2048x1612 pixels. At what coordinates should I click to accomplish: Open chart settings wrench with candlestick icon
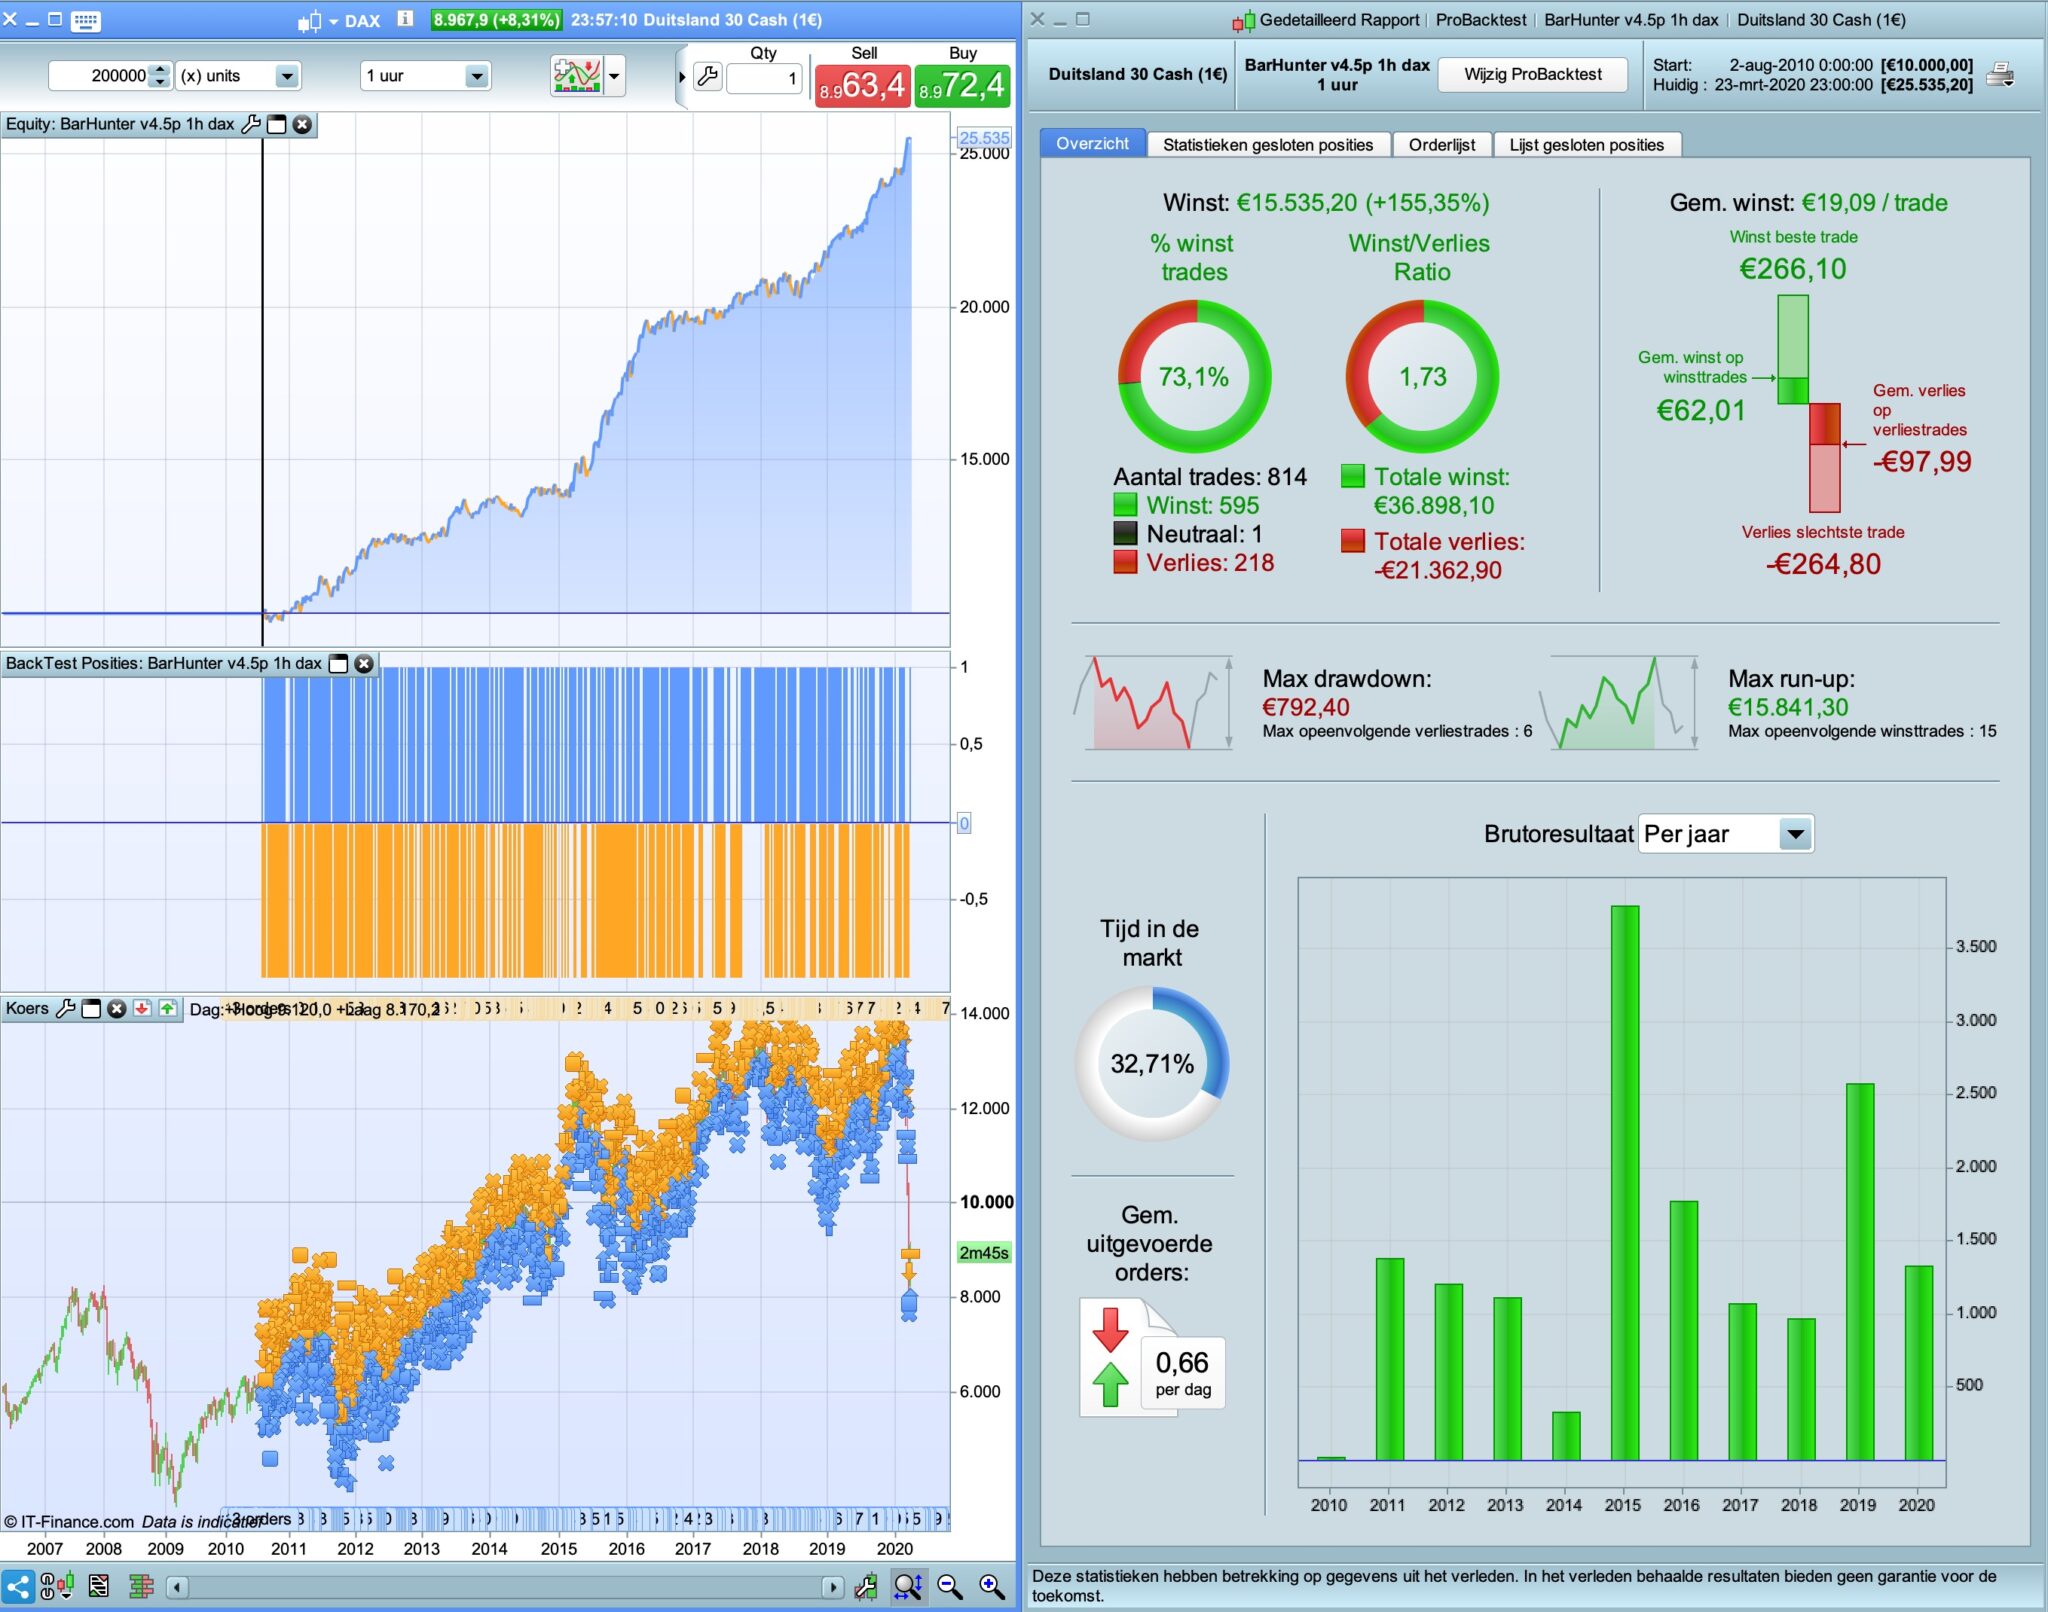tap(866, 1587)
